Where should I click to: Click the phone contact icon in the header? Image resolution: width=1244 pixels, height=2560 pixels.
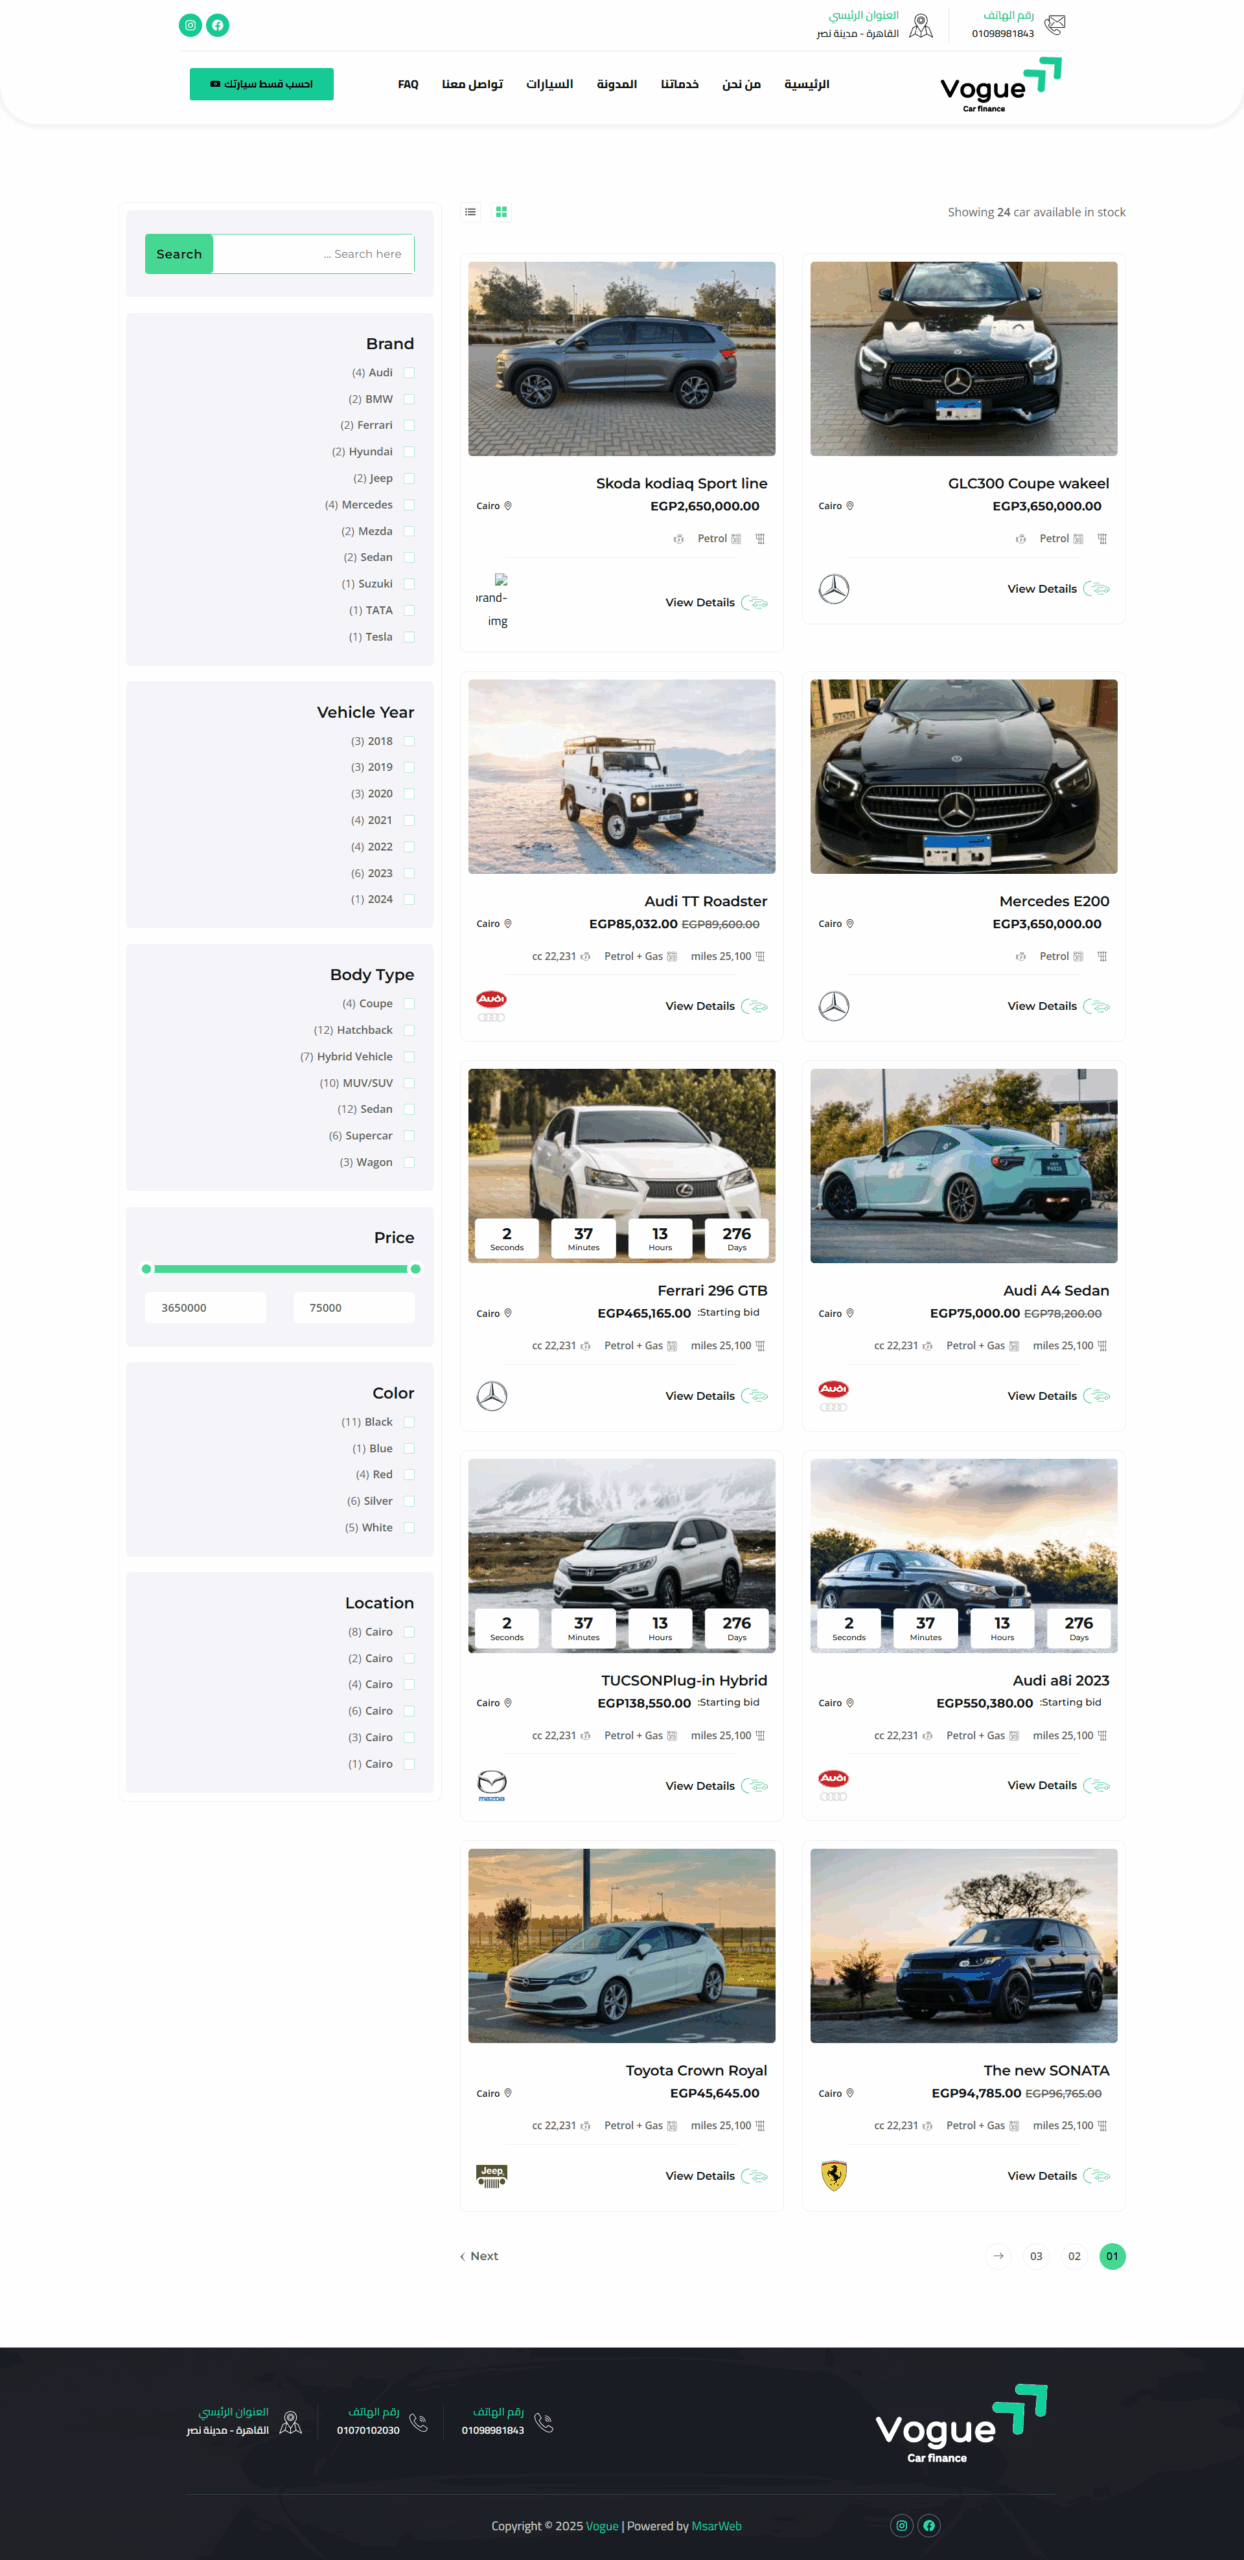1055,24
